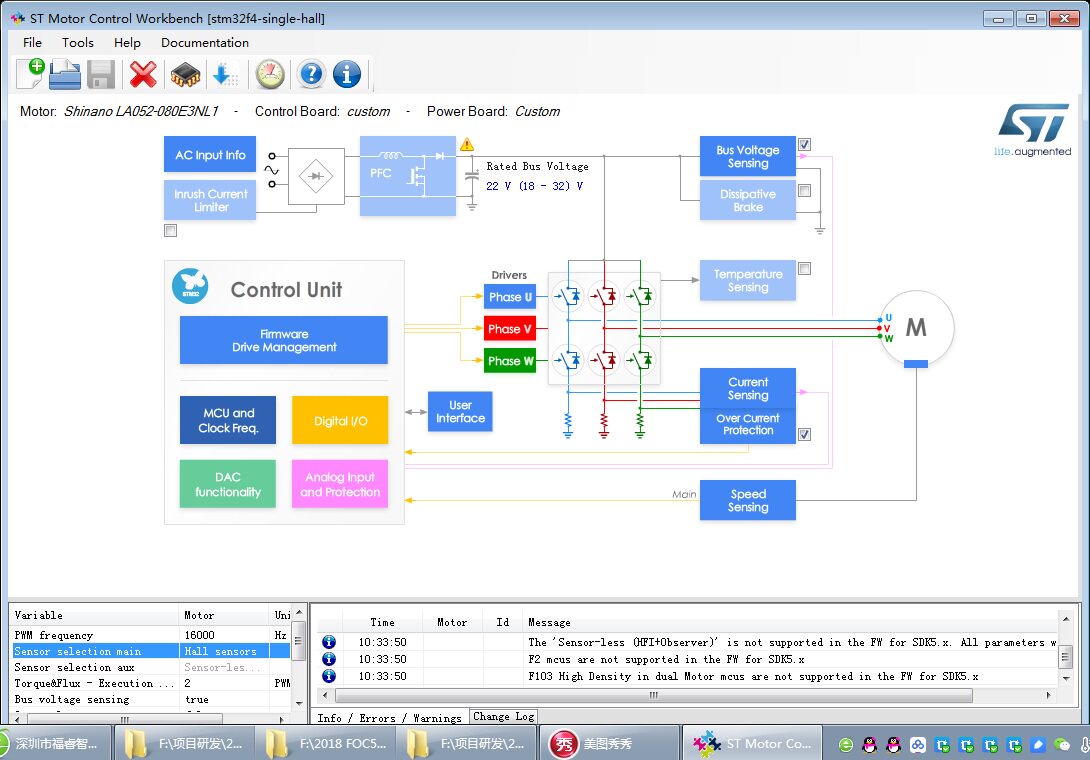The image size is (1090, 760).
Task: Toggle the Over Current Protection checkbox
Action: tap(804, 435)
